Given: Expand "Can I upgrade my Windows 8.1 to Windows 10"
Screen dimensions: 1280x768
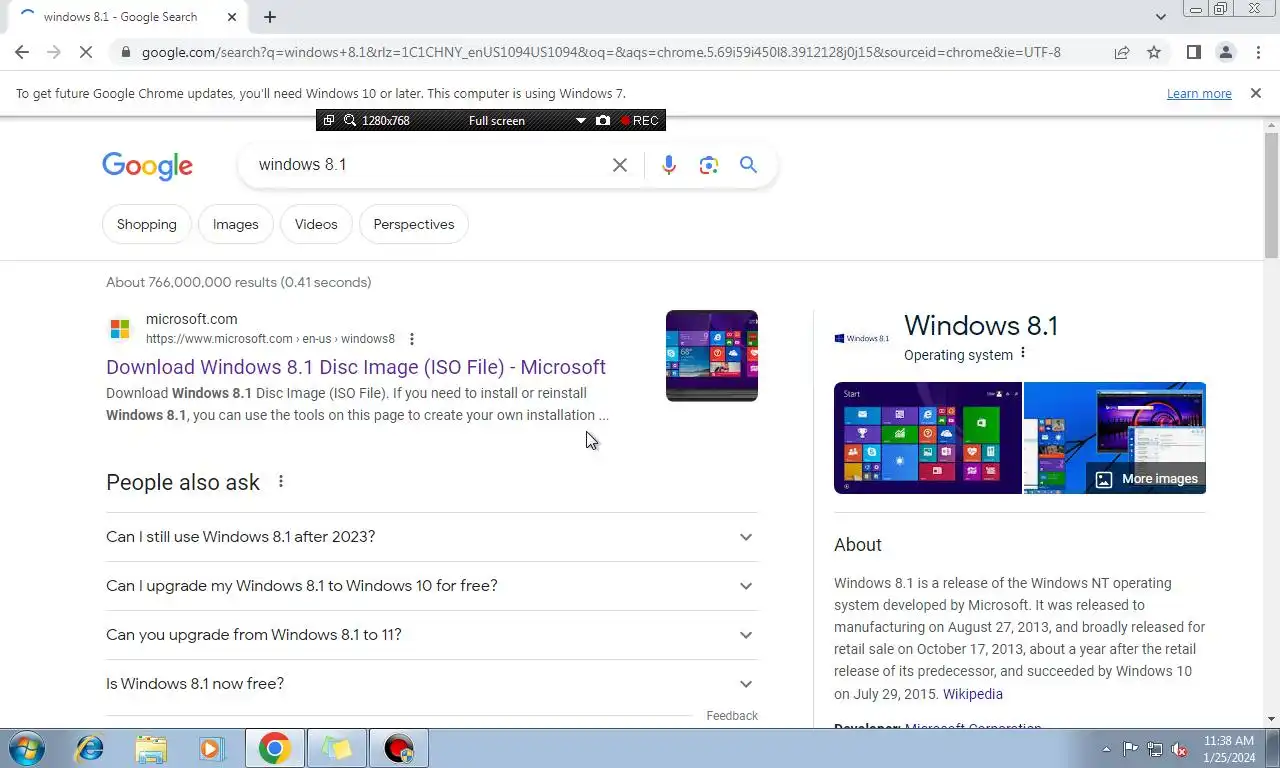Looking at the screenshot, I should coord(432,586).
